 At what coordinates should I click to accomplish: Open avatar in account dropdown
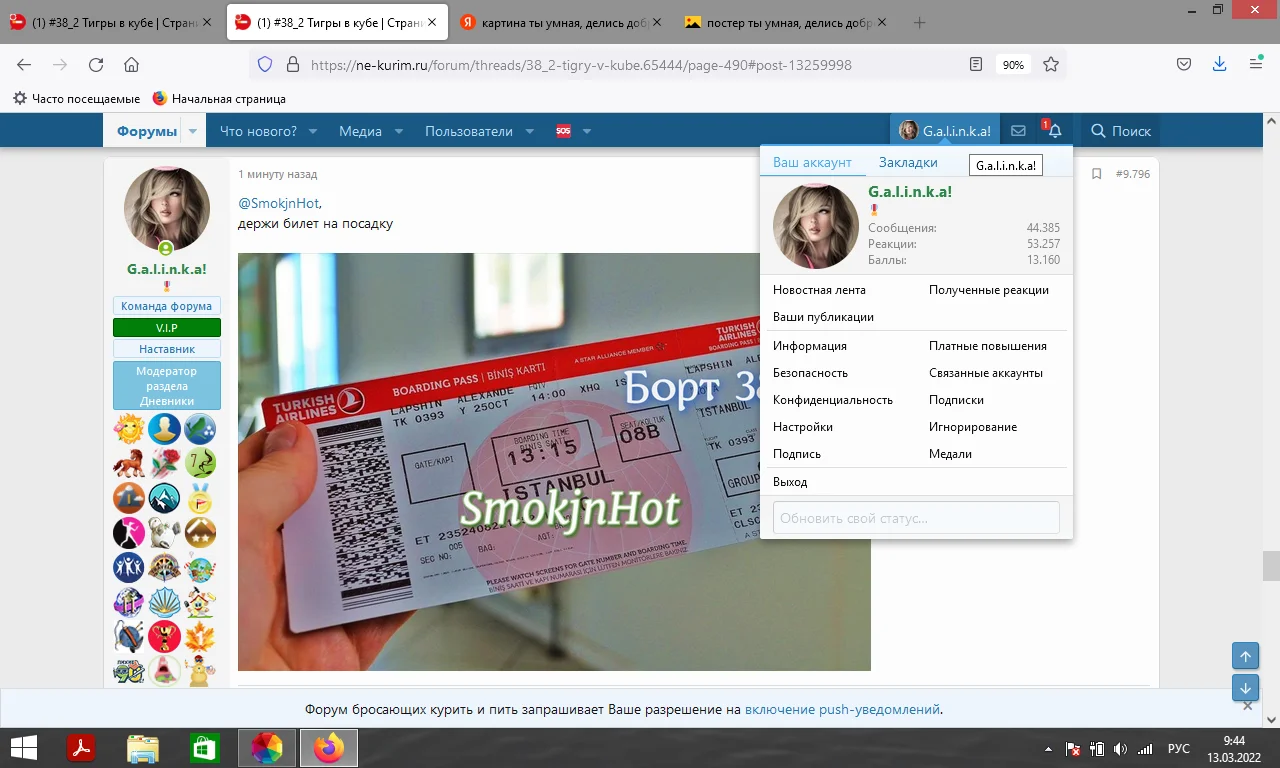[x=816, y=226]
